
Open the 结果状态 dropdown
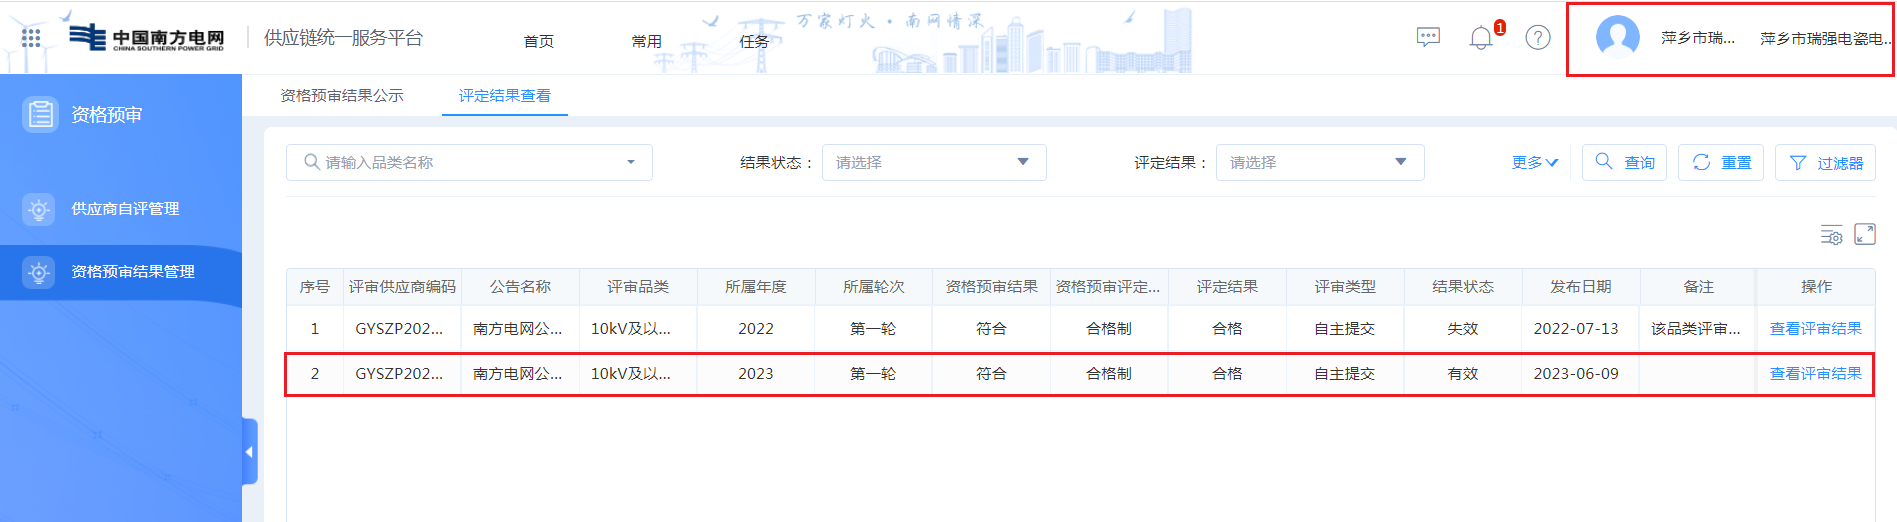coord(933,163)
